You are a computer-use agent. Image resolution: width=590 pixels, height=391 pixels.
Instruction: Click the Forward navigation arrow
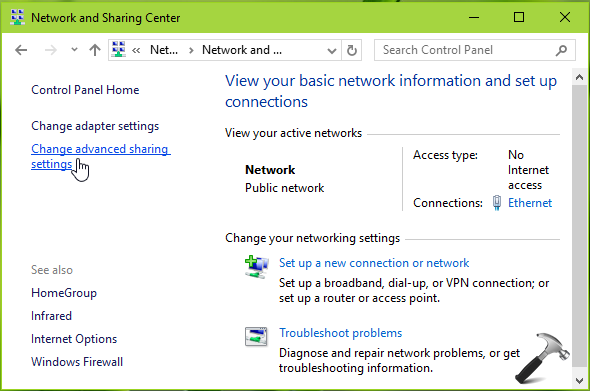point(51,50)
